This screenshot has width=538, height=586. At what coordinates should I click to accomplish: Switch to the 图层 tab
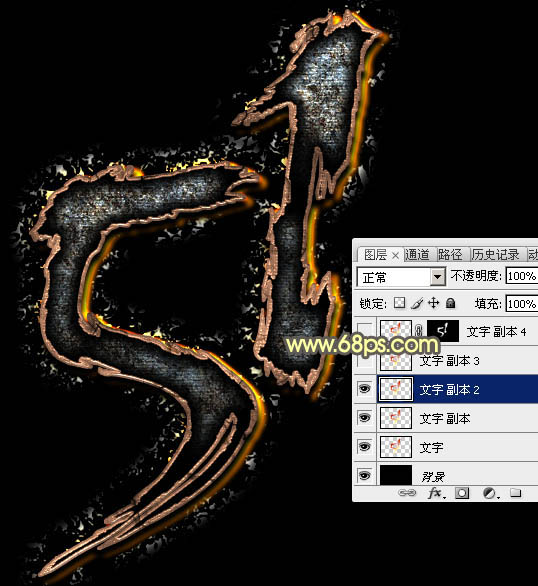click(375, 255)
